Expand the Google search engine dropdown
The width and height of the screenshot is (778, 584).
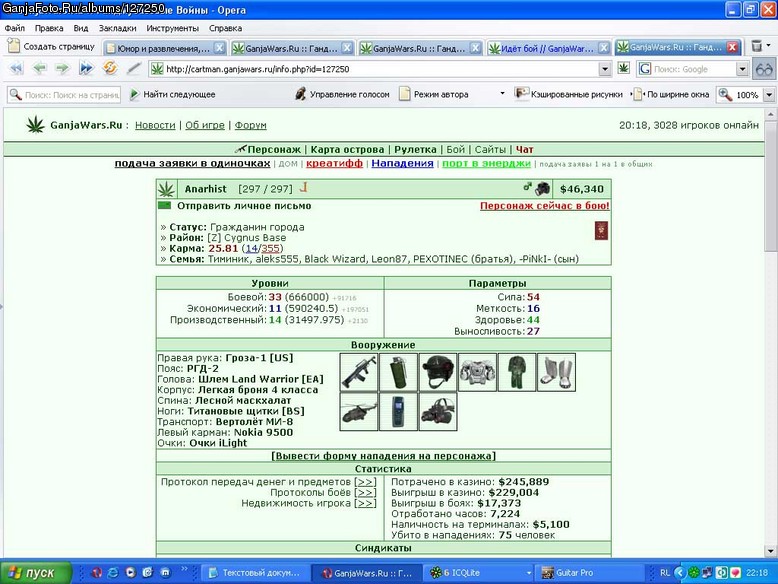742,69
